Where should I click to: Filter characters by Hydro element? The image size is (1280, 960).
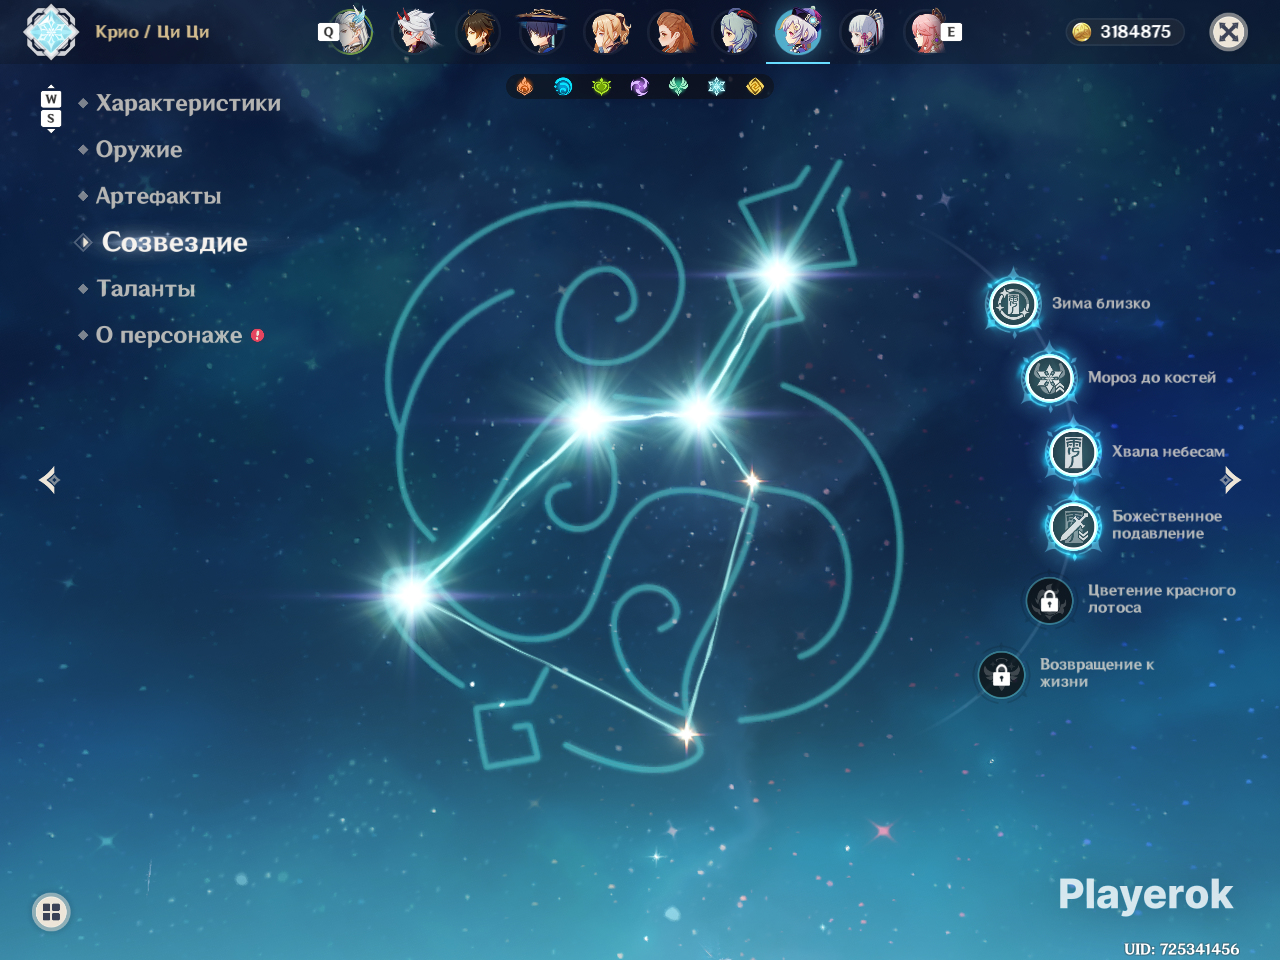[x=563, y=87]
